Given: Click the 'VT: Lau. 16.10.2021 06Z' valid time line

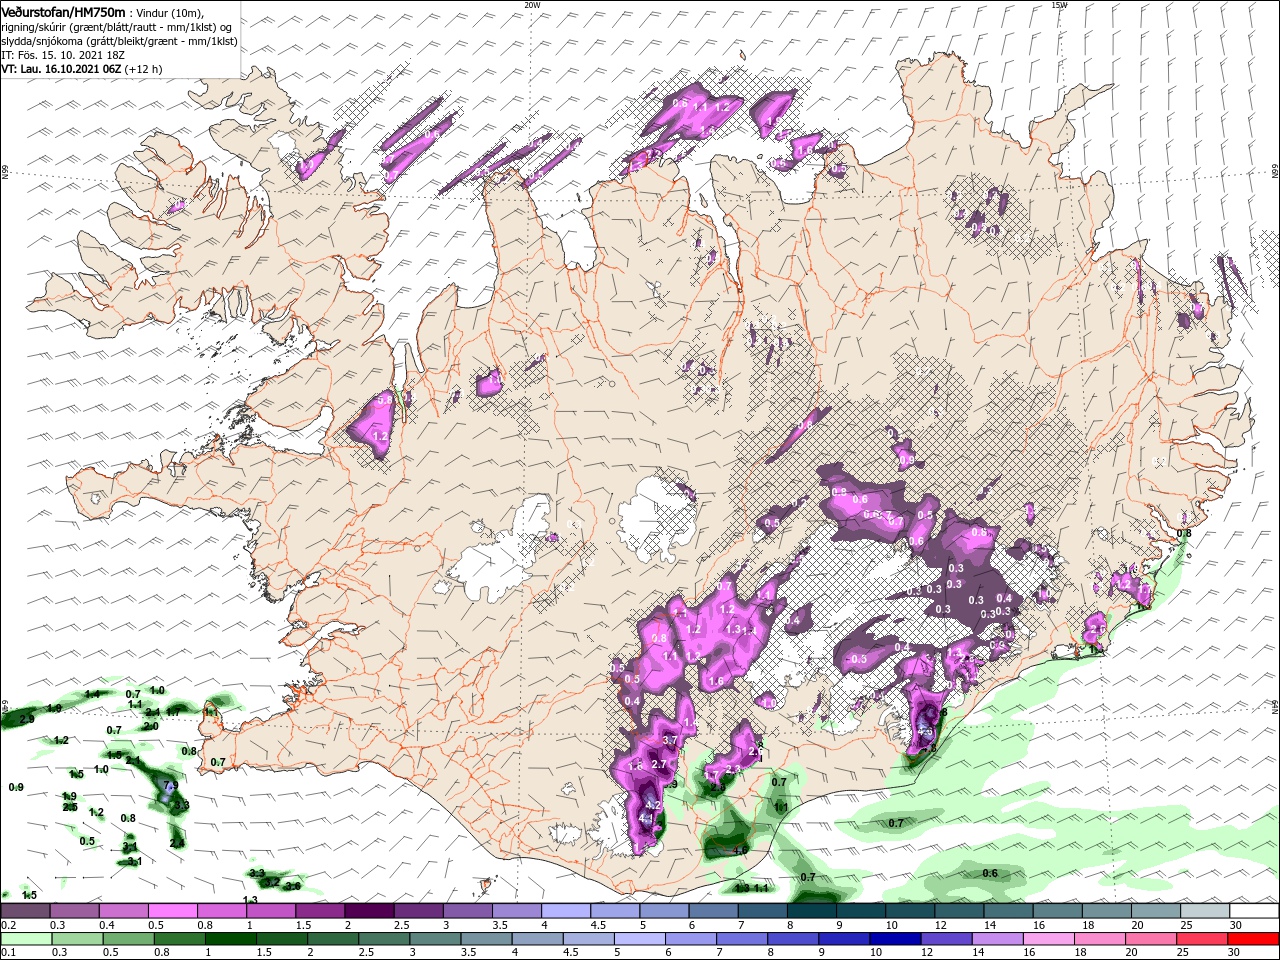Looking at the screenshot, I should [x=60, y=69].
